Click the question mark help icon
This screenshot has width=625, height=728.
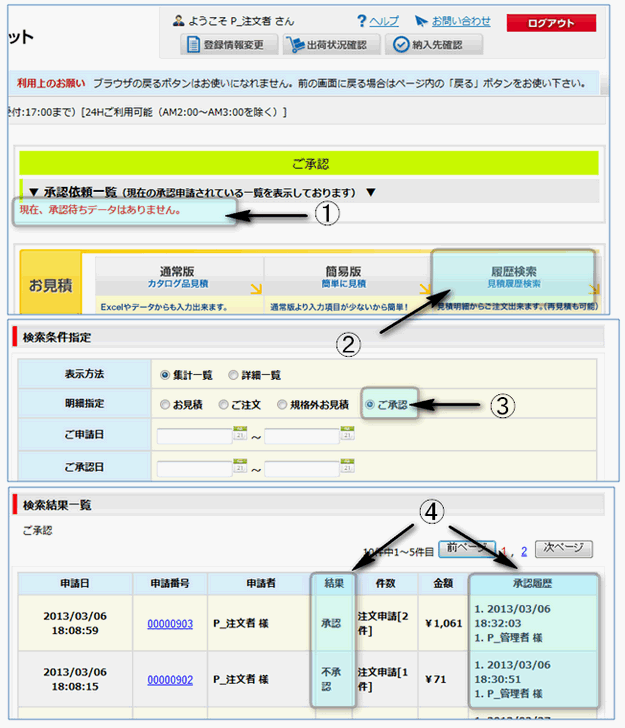(x=362, y=21)
